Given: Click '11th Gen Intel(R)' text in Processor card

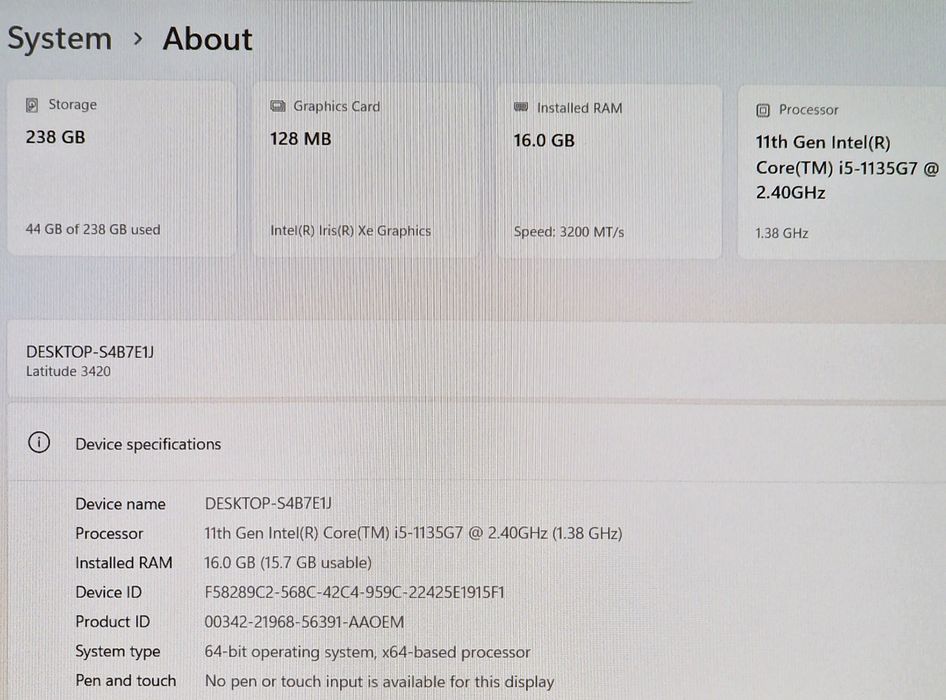Looking at the screenshot, I should [x=823, y=142].
